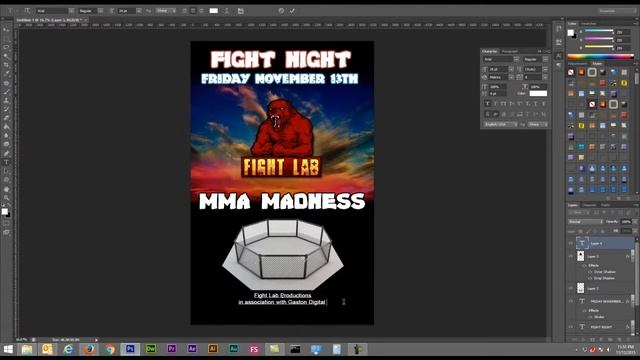Center-align text in the options bar
This screenshot has width=640, height=360.
click(x=193, y=11)
